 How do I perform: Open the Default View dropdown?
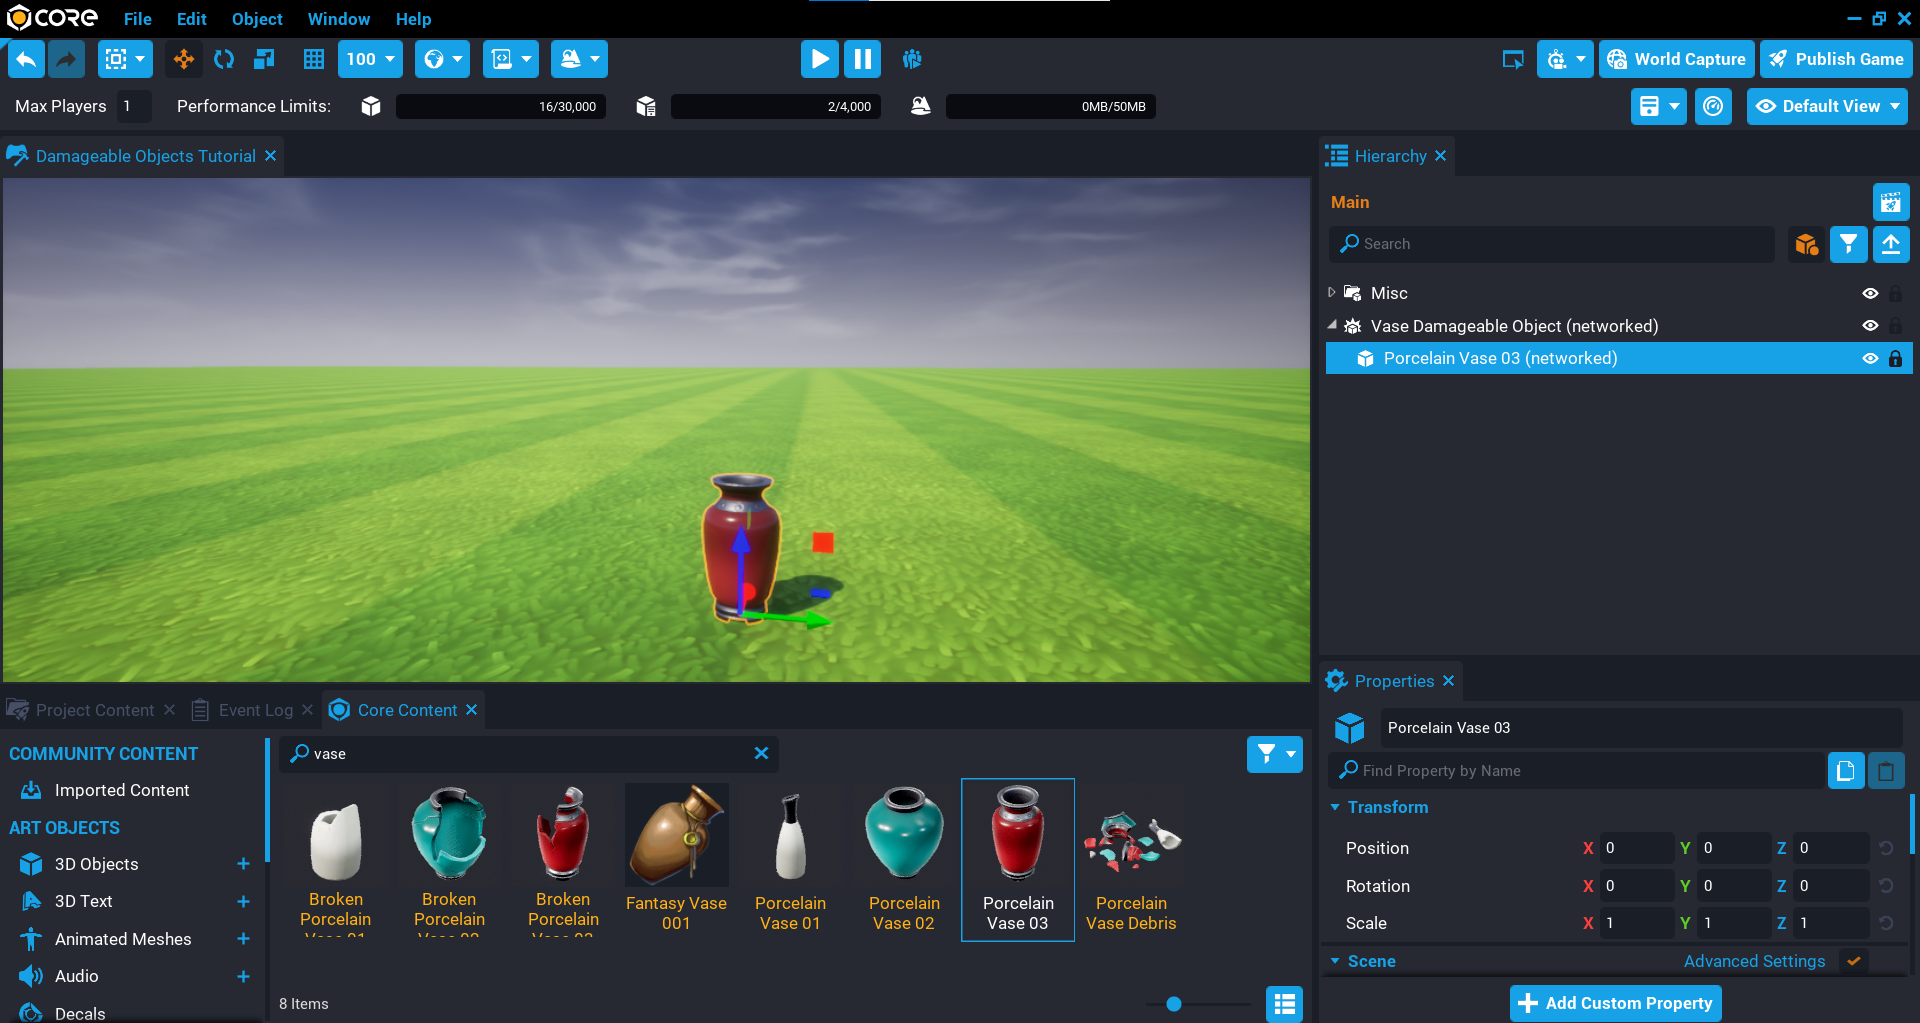(x=1827, y=106)
